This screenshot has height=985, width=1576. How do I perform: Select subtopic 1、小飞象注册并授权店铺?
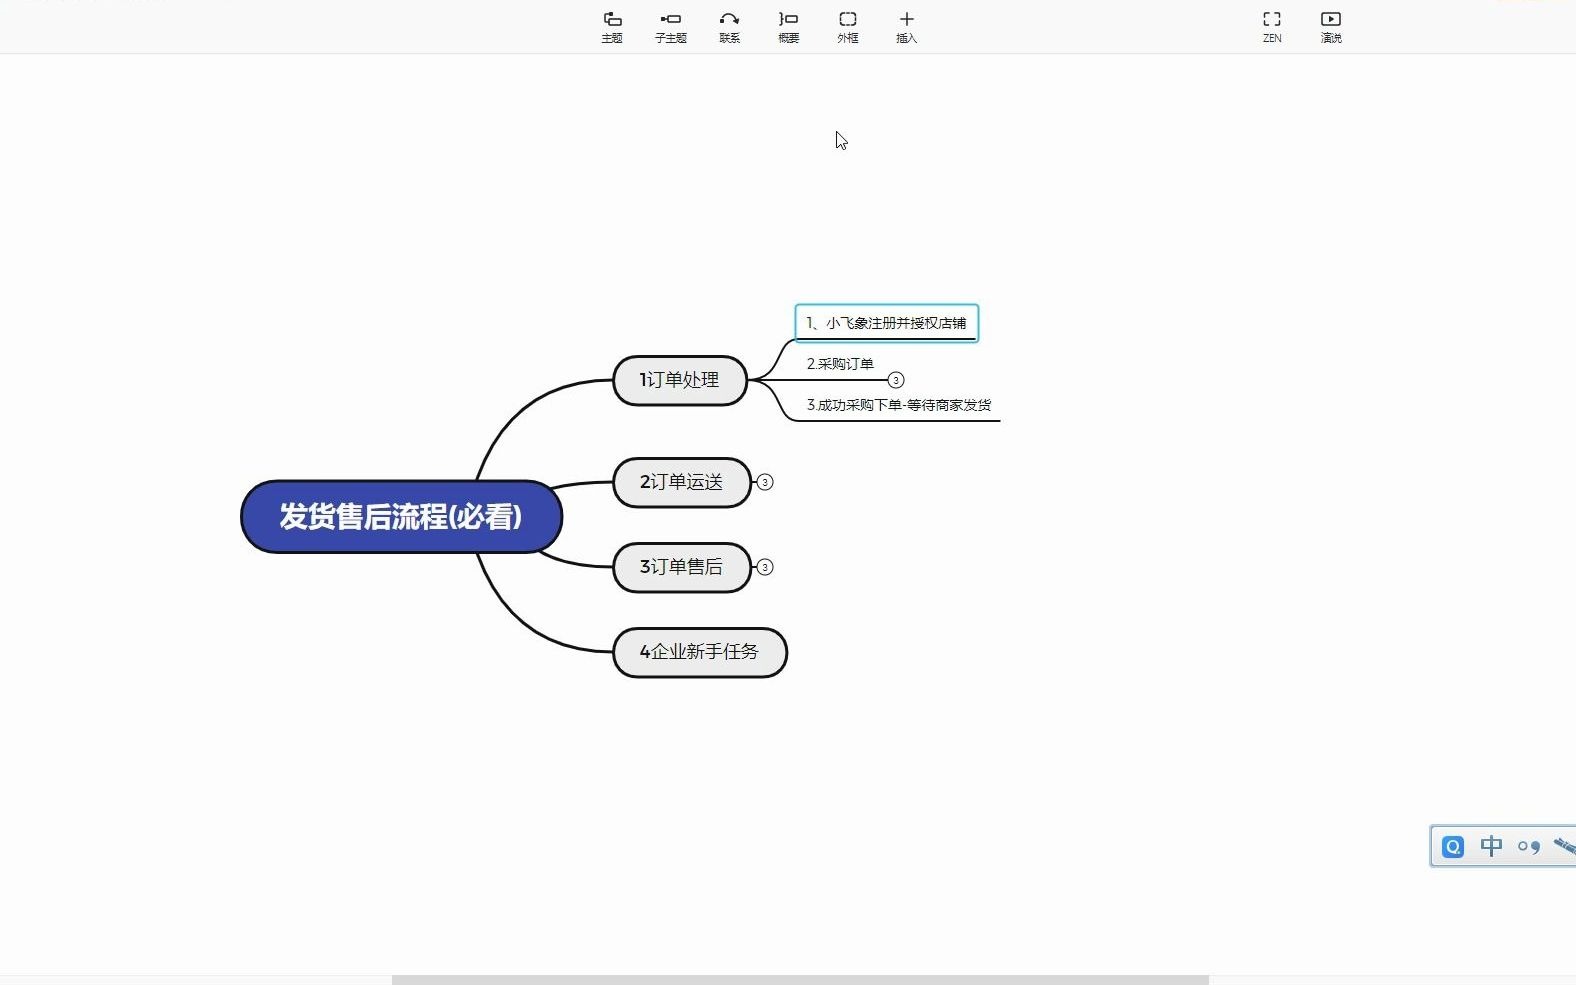886,323
